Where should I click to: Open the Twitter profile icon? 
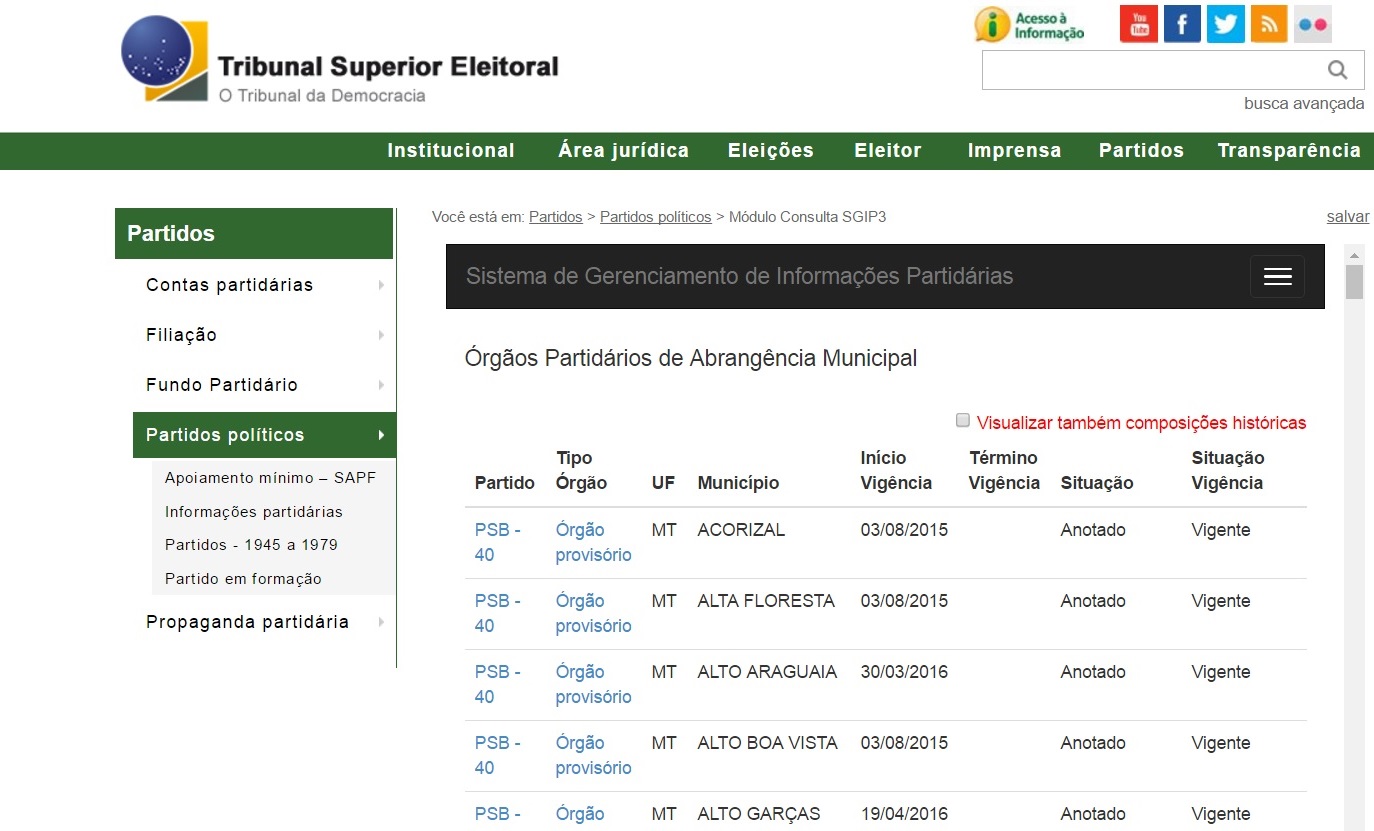click(1225, 24)
